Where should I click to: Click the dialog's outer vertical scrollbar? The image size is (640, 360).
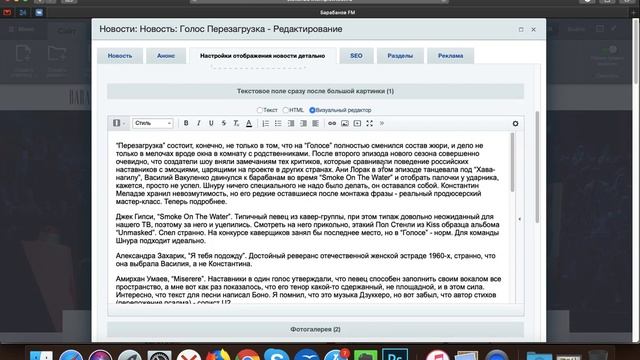[x=537, y=167]
